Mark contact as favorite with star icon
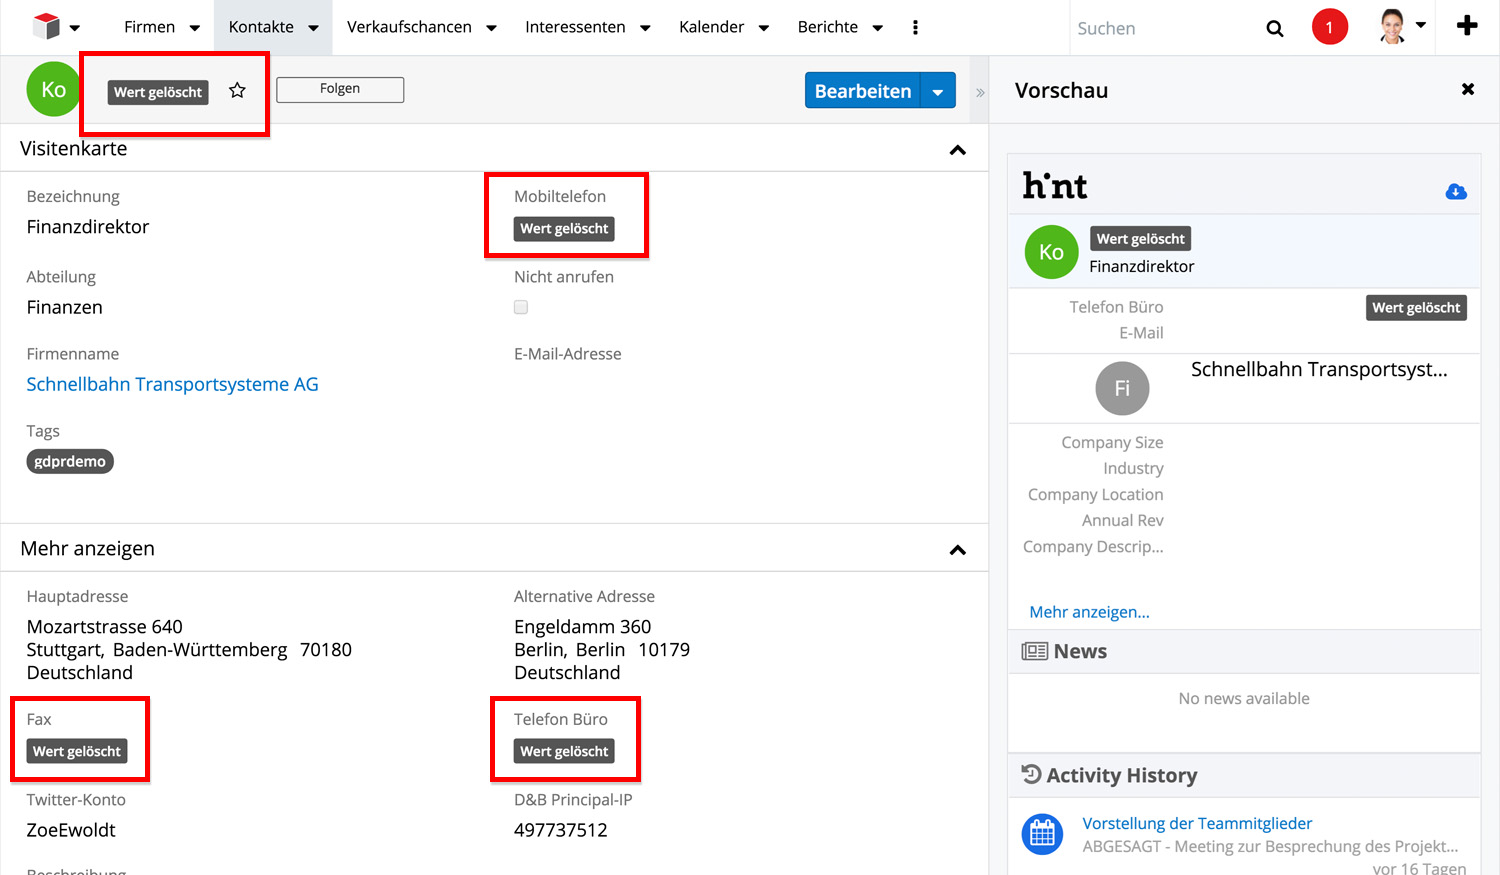 coord(237,91)
